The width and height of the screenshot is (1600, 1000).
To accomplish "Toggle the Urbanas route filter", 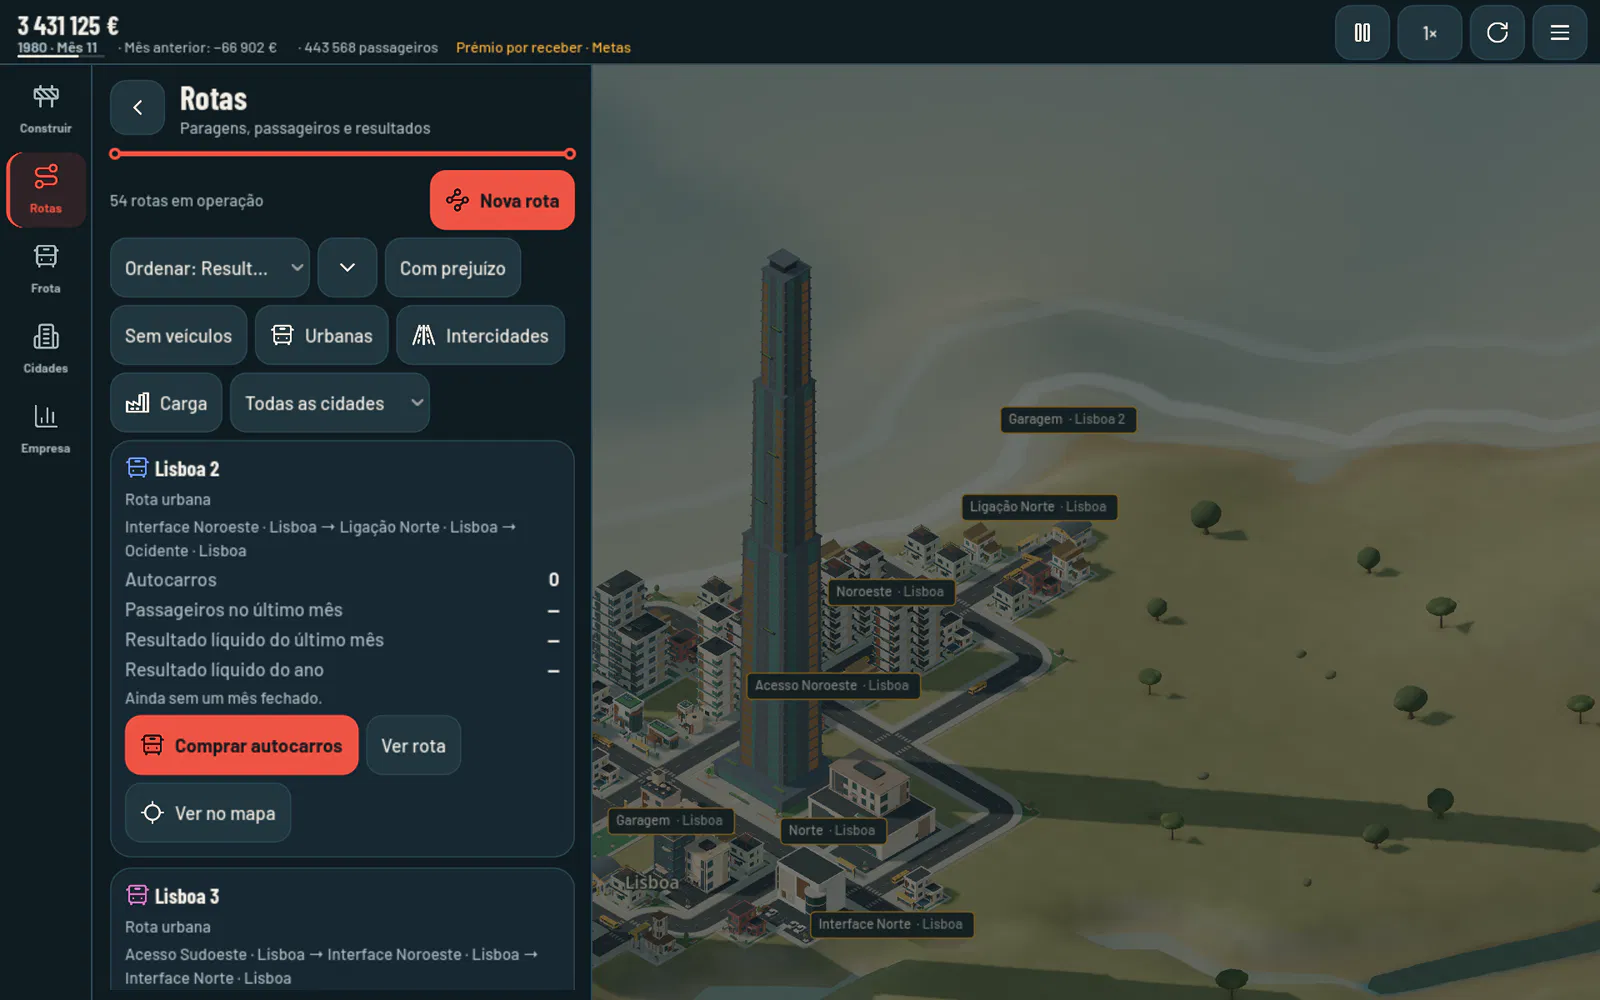I will click(x=322, y=336).
